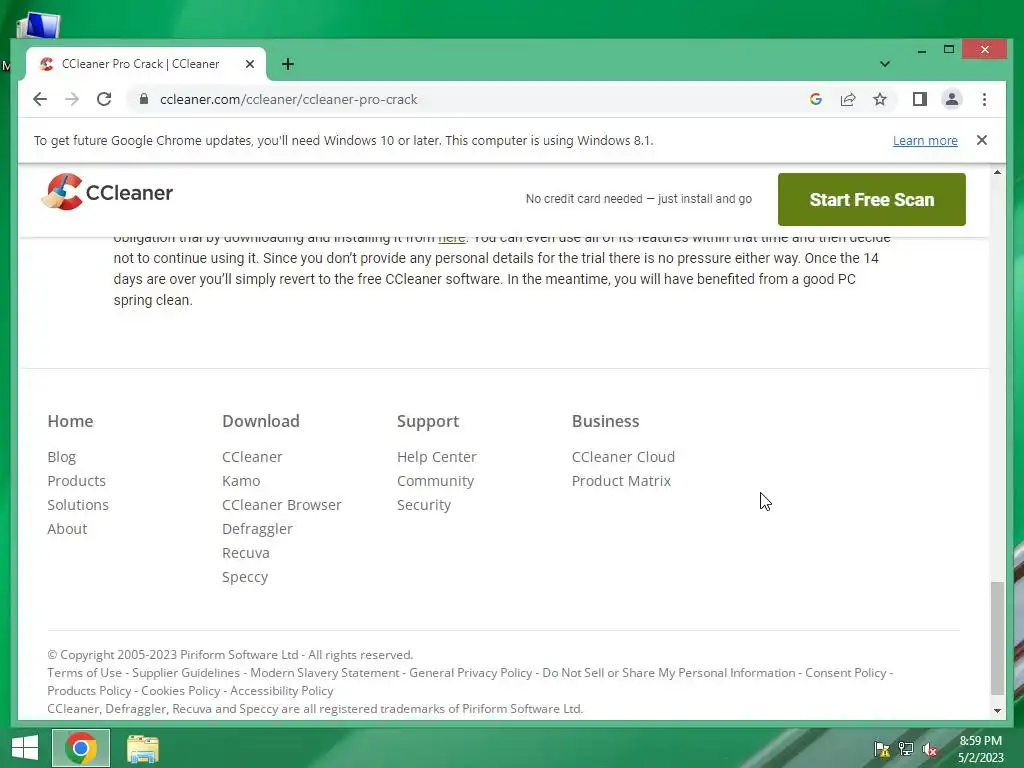The height and width of the screenshot is (768, 1024).
Task: Click the Start Free Scan button
Action: (x=871, y=199)
